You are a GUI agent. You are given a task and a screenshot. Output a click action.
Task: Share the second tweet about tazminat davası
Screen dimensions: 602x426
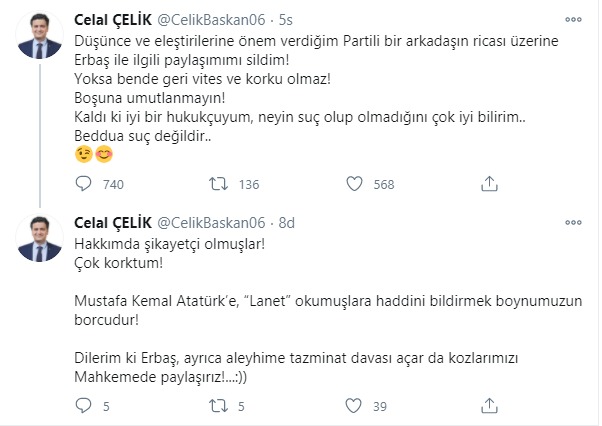click(489, 406)
